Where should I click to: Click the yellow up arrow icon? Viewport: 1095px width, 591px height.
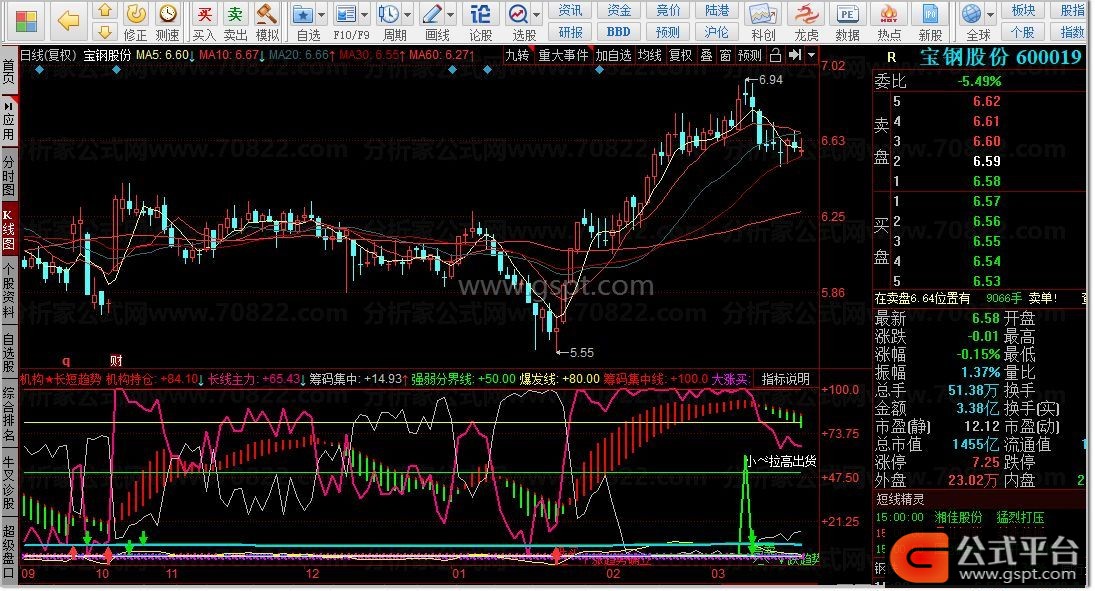point(105,10)
